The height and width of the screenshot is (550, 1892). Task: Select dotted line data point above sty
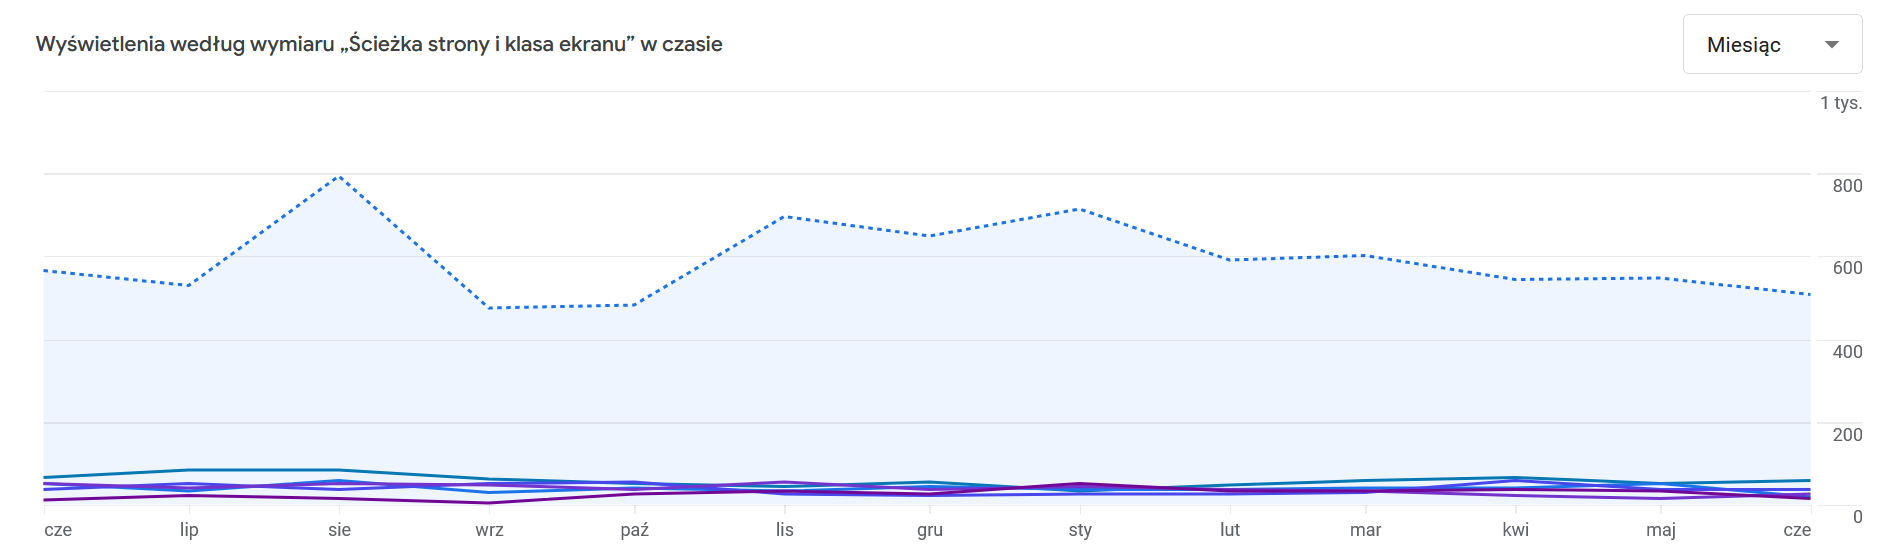coord(1079,209)
